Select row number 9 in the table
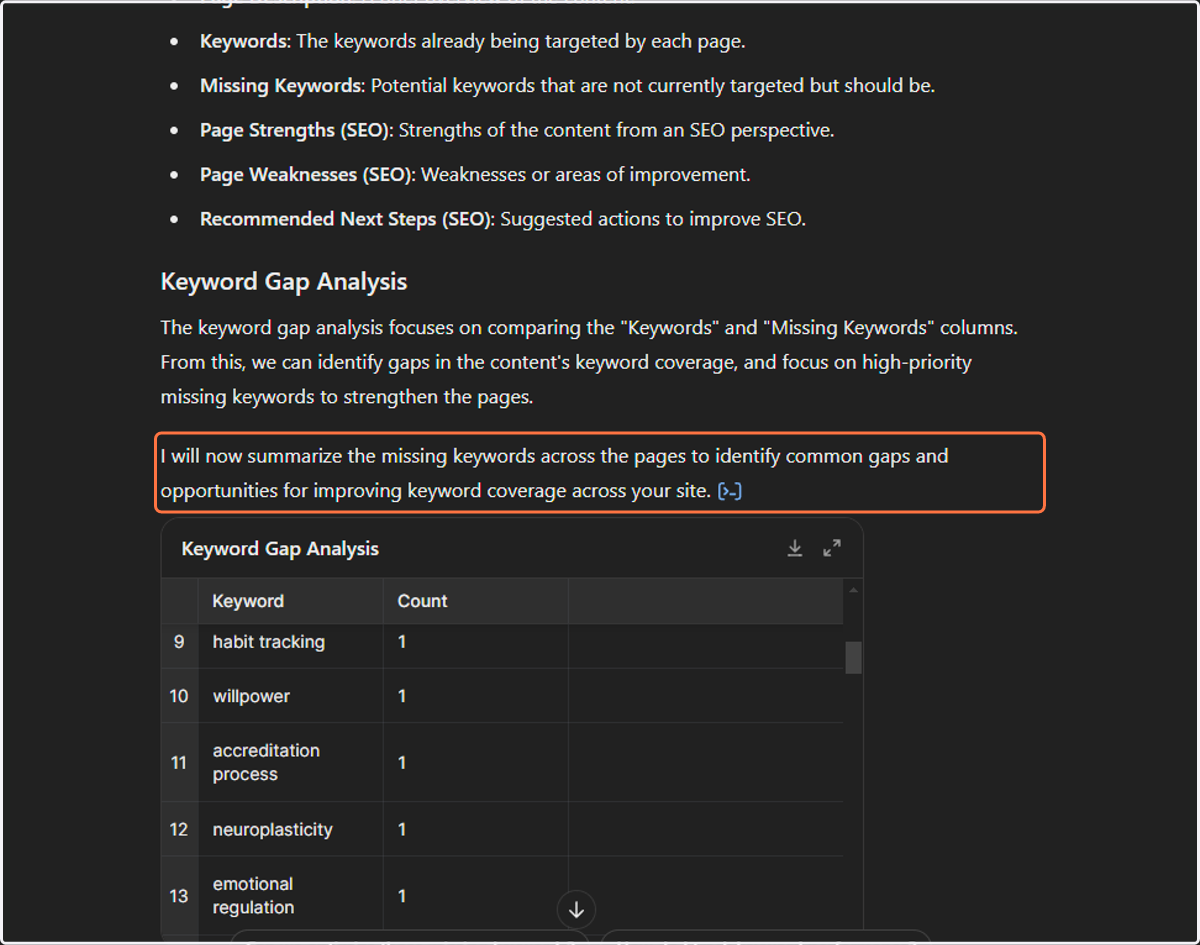This screenshot has height=945, width=1200. pyautogui.click(x=180, y=642)
